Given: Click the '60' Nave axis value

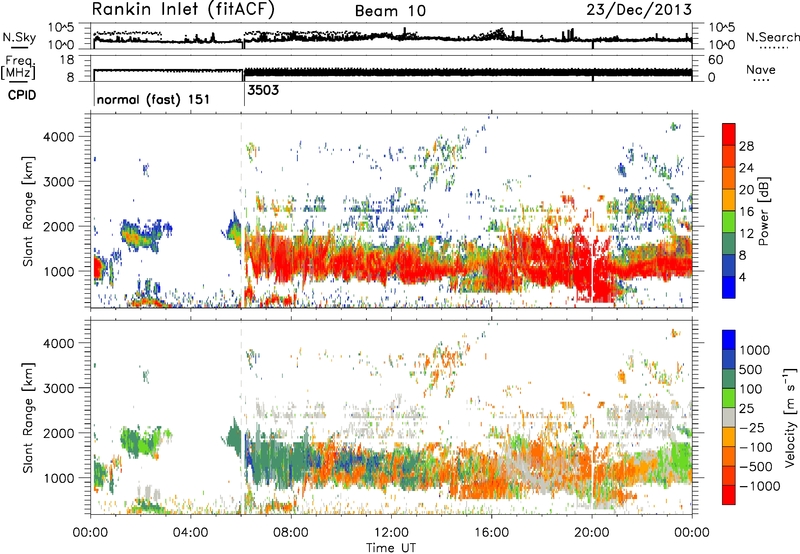Looking at the screenshot, I should pyautogui.click(x=715, y=60).
